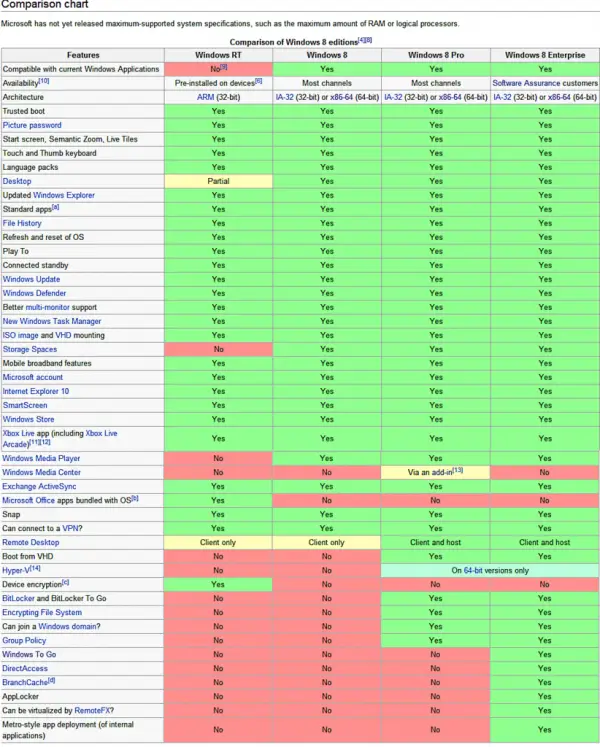Open footnote a beside Standard apps
Viewport: 600px width, 747px height.
pos(55,207)
